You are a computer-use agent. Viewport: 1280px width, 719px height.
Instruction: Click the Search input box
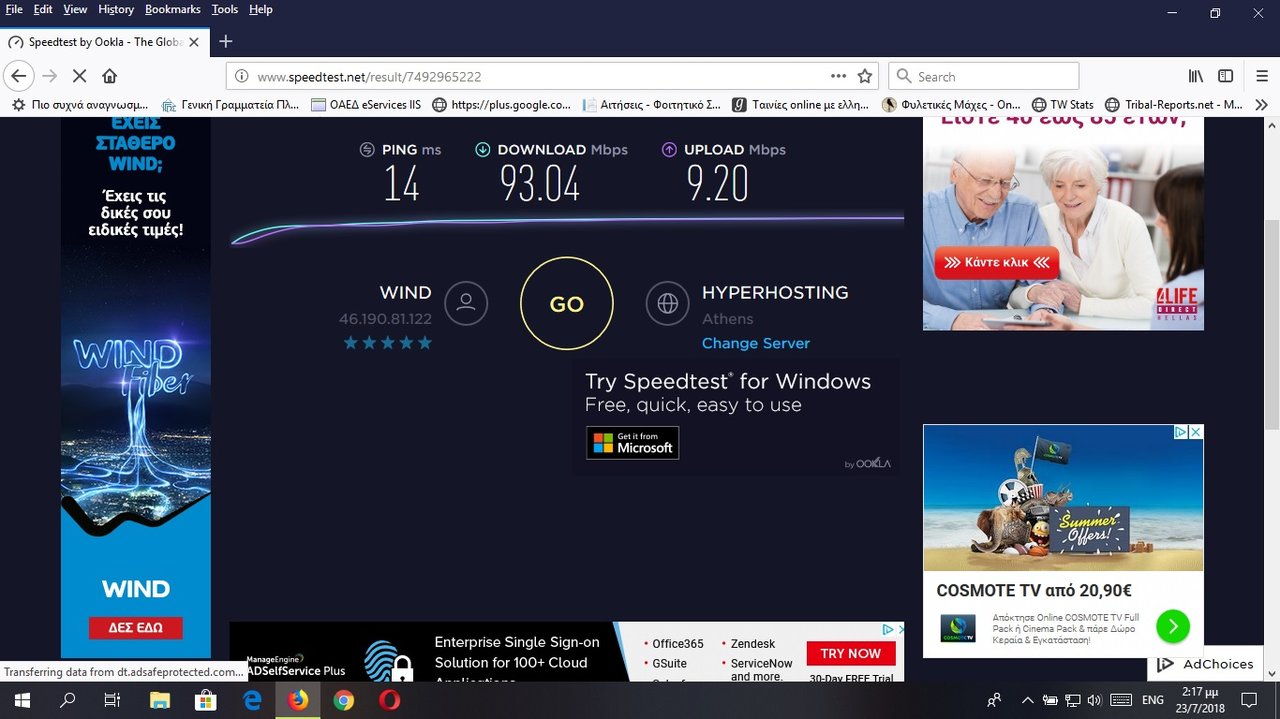click(x=984, y=76)
